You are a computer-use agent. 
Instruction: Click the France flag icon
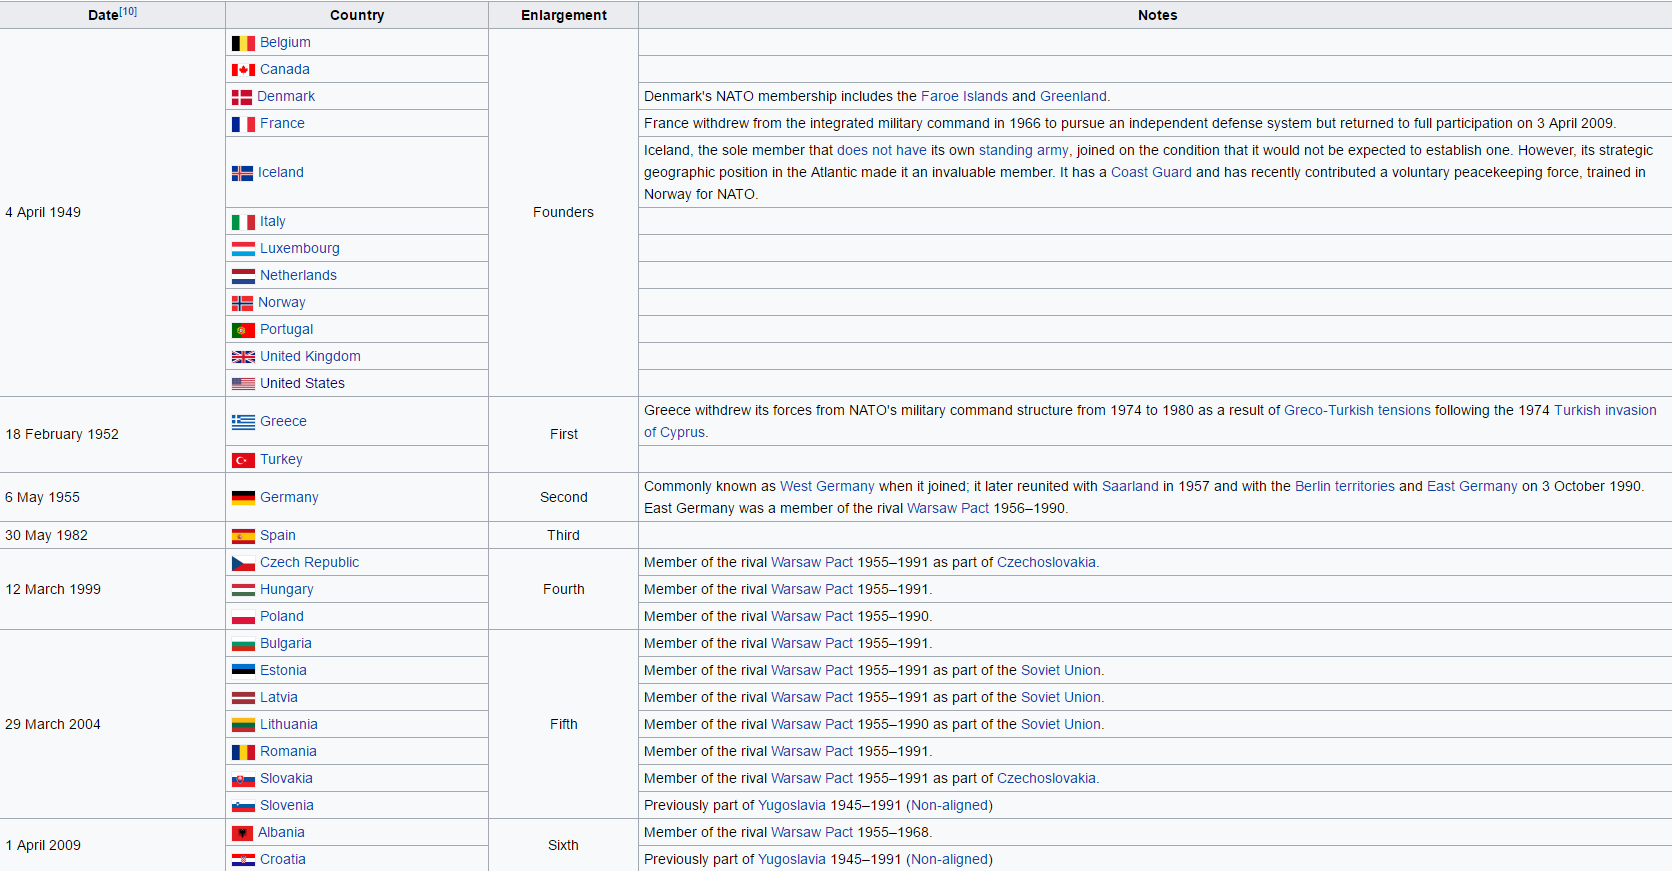pos(243,124)
